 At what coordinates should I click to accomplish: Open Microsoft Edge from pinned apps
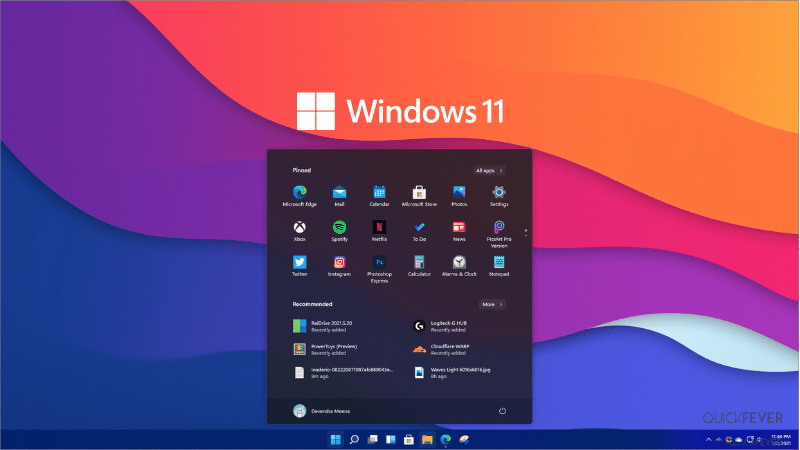(299, 196)
